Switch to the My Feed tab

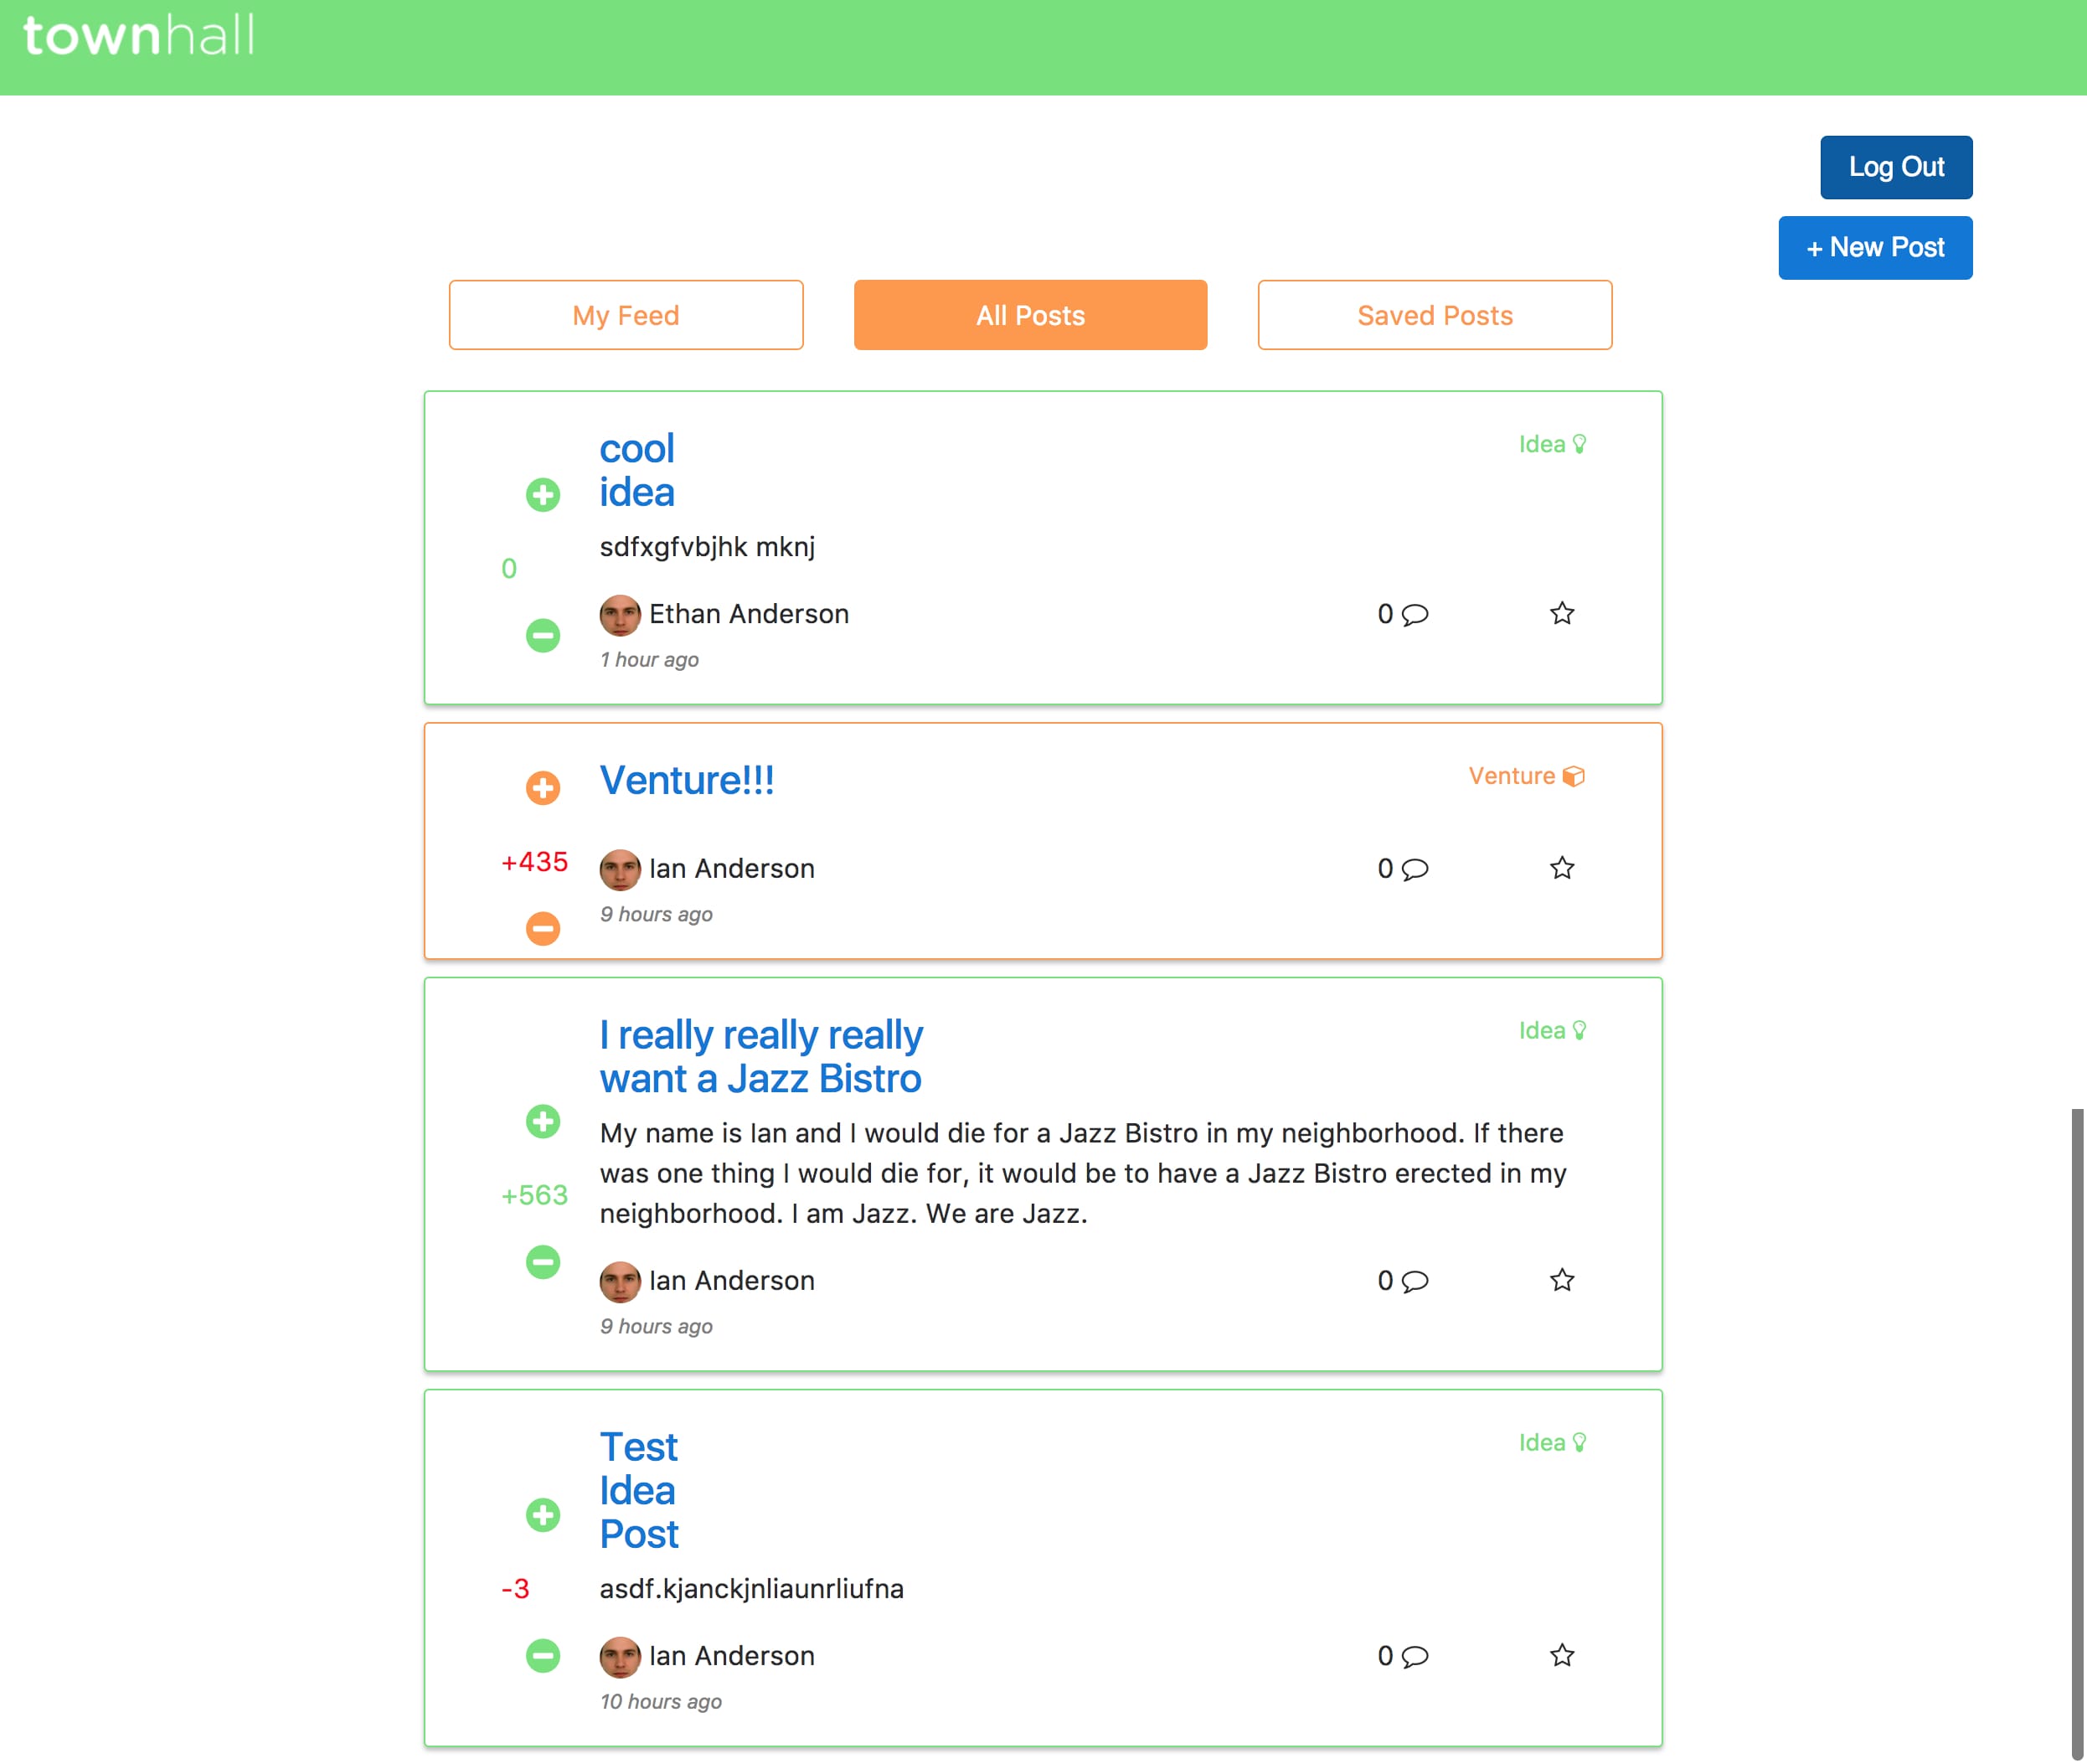[626, 315]
